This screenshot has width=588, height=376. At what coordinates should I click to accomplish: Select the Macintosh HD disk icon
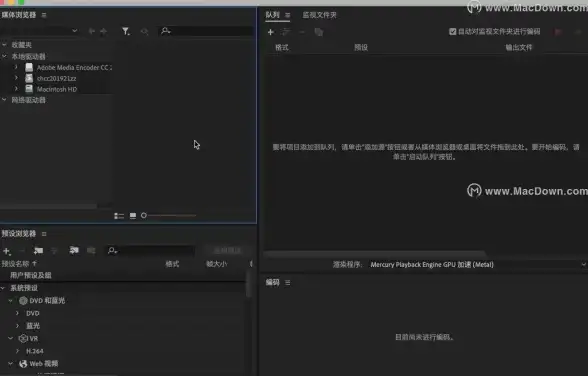tap(29, 89)
